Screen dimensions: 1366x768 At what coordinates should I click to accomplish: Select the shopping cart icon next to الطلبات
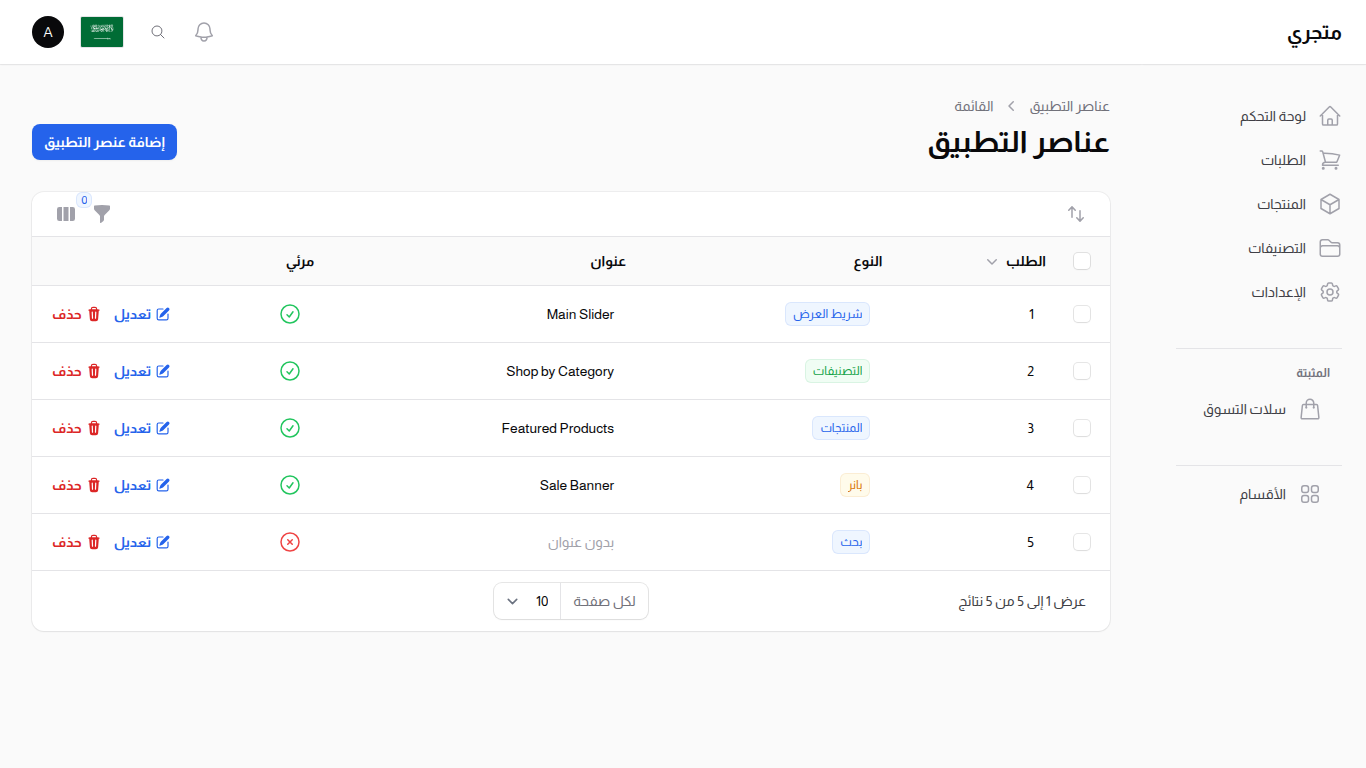coord(1330,160)
